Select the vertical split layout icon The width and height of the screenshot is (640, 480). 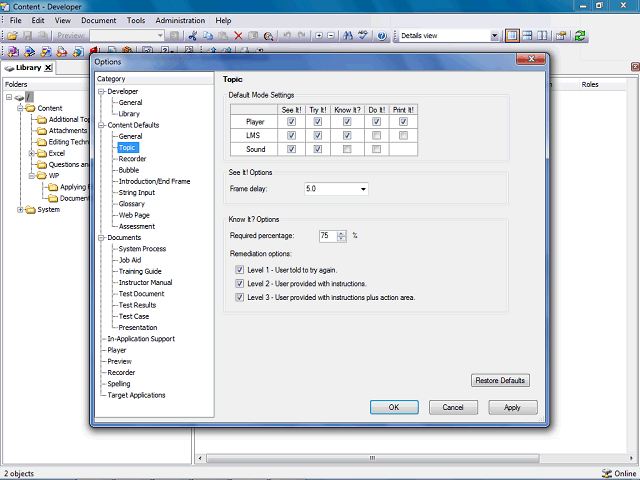coord(542,36)
